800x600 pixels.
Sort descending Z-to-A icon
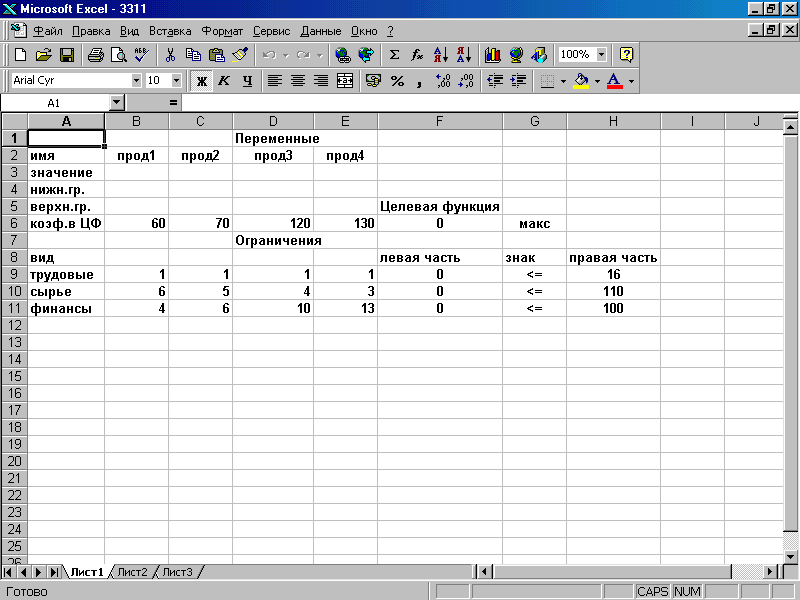pyautogui.click(x=463, y=55)
